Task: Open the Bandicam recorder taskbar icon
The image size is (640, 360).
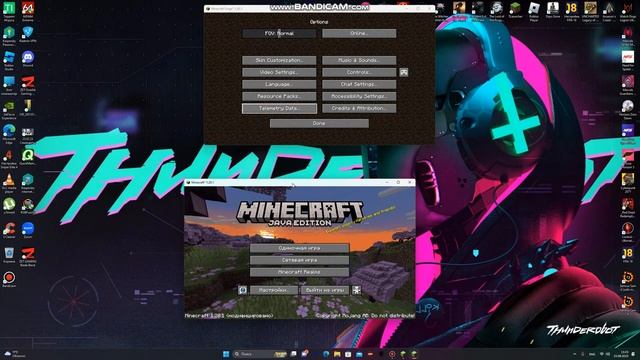Action: tap(392, 354)
